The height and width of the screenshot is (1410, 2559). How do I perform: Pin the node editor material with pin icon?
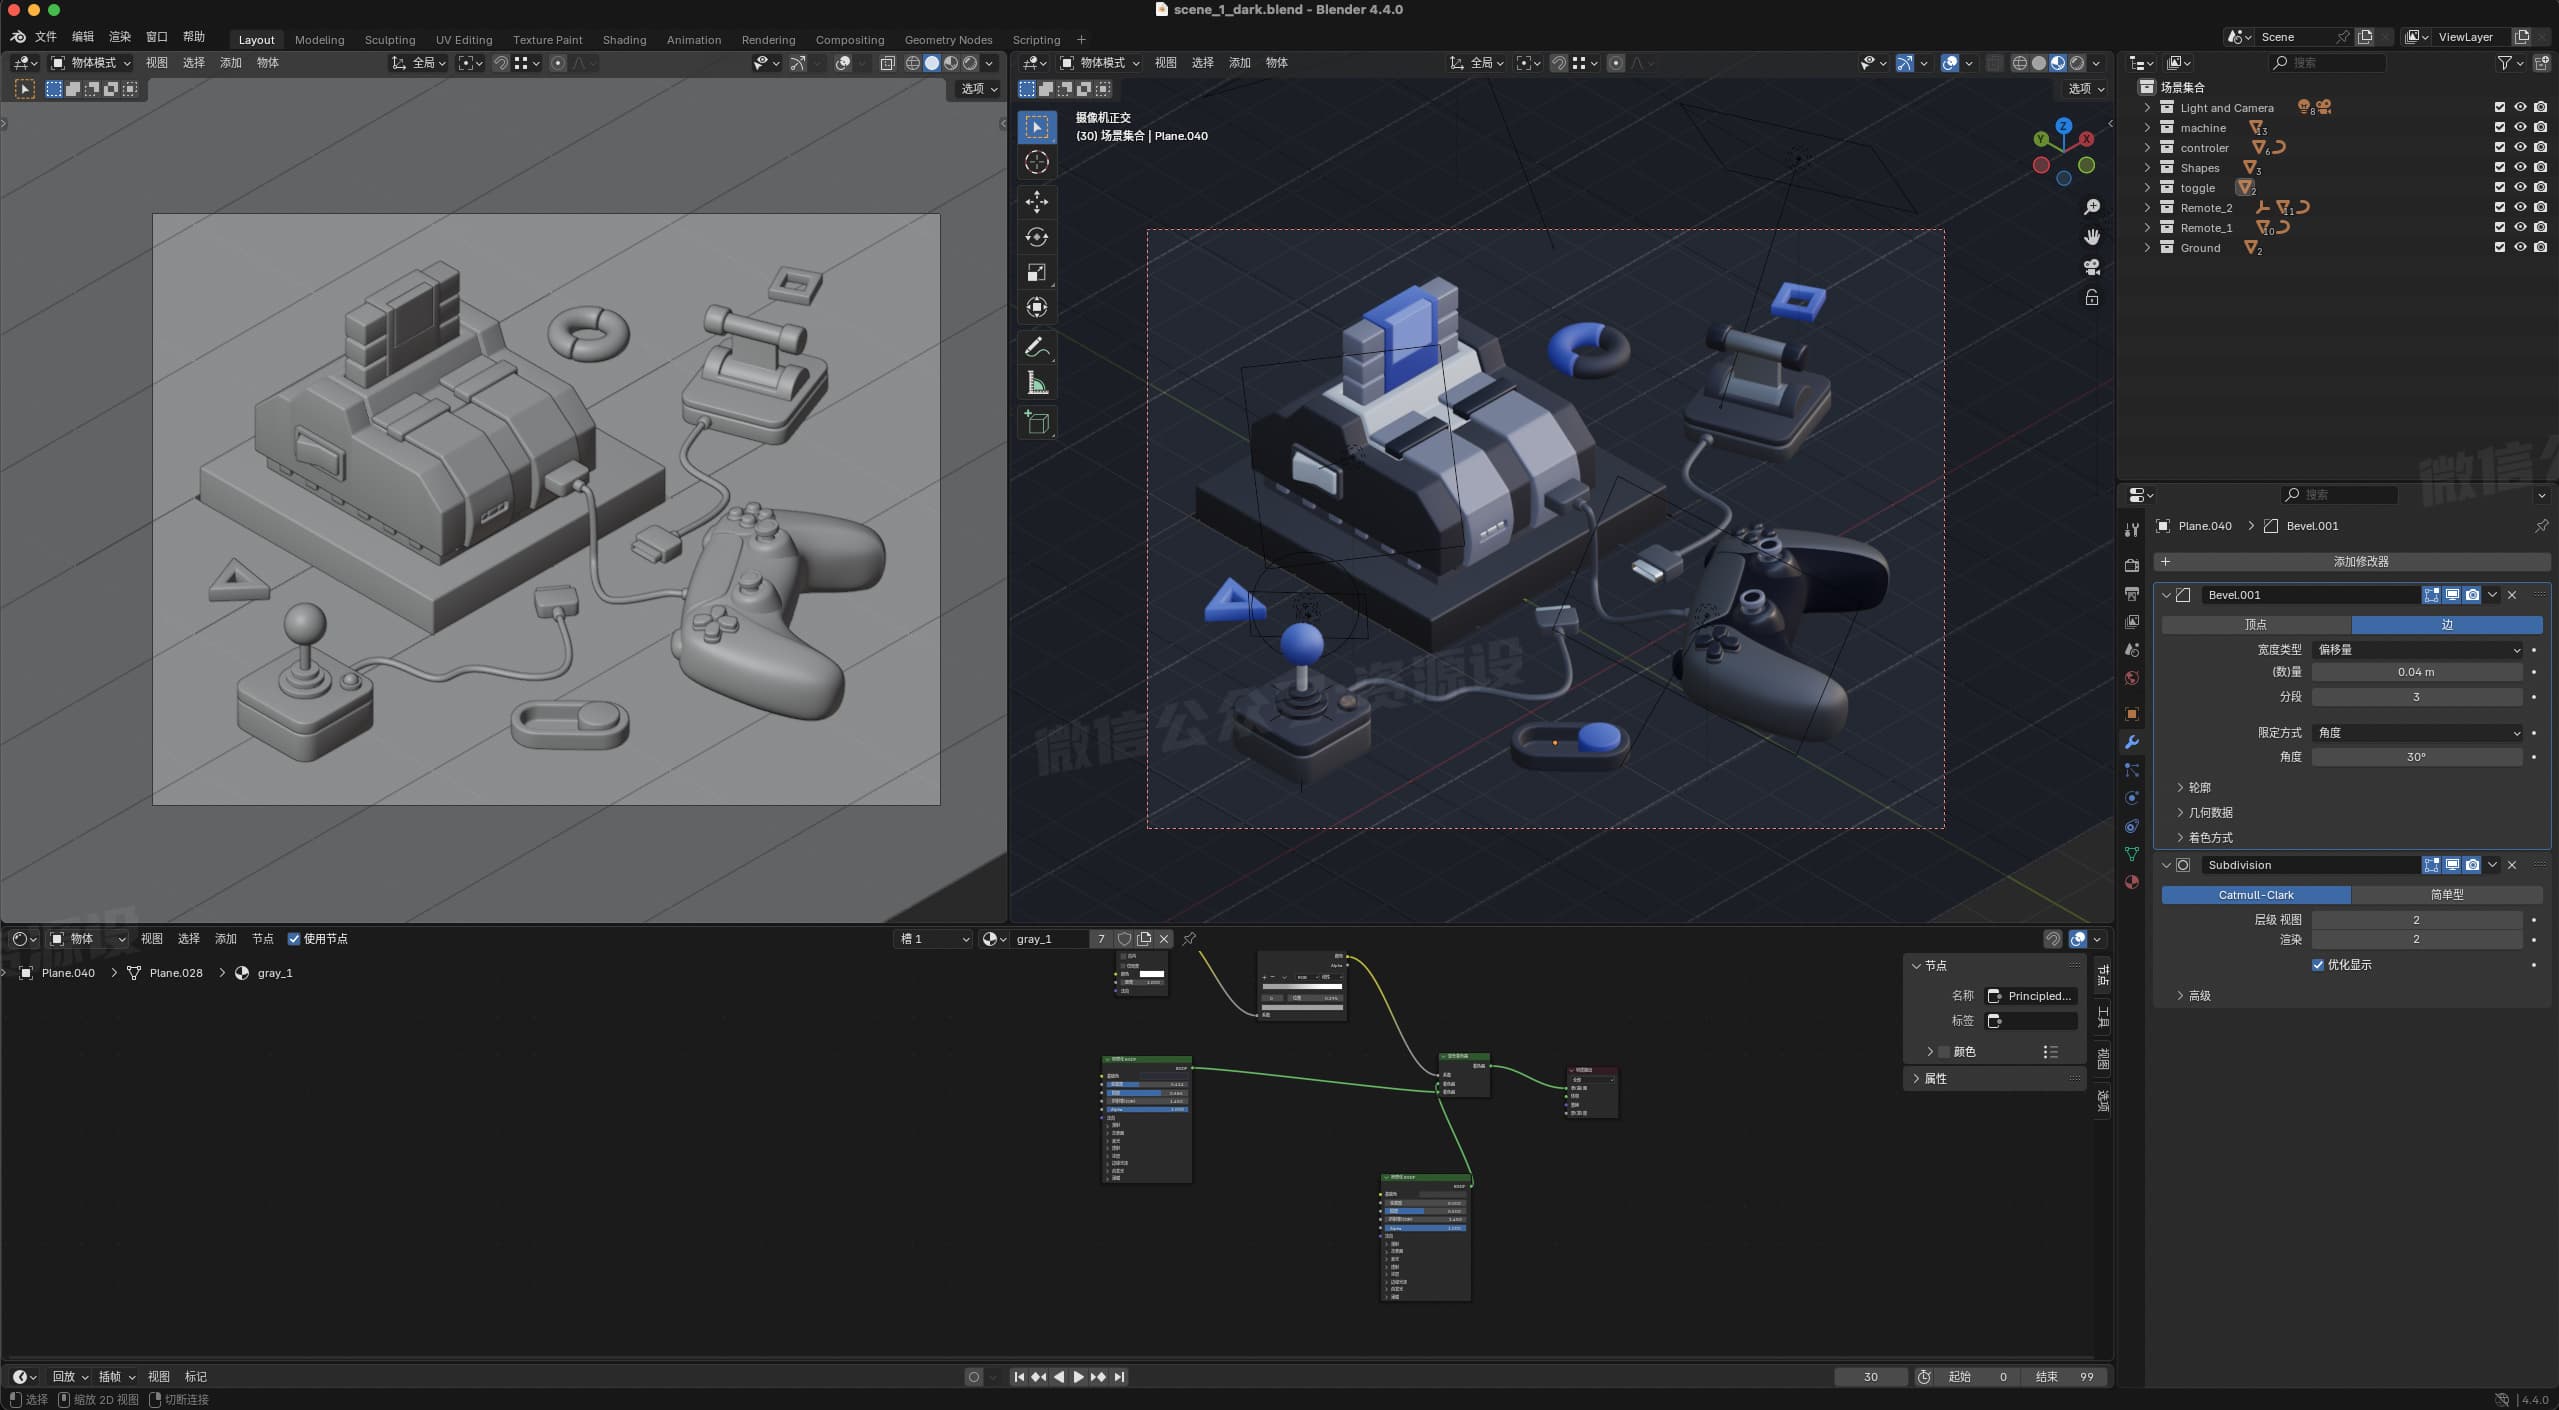coord(1189,938)
